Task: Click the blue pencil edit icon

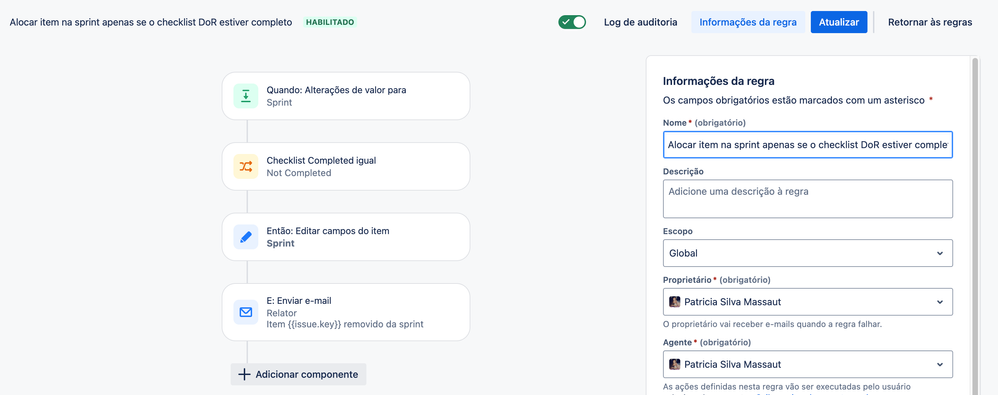Action: [246, 237]
